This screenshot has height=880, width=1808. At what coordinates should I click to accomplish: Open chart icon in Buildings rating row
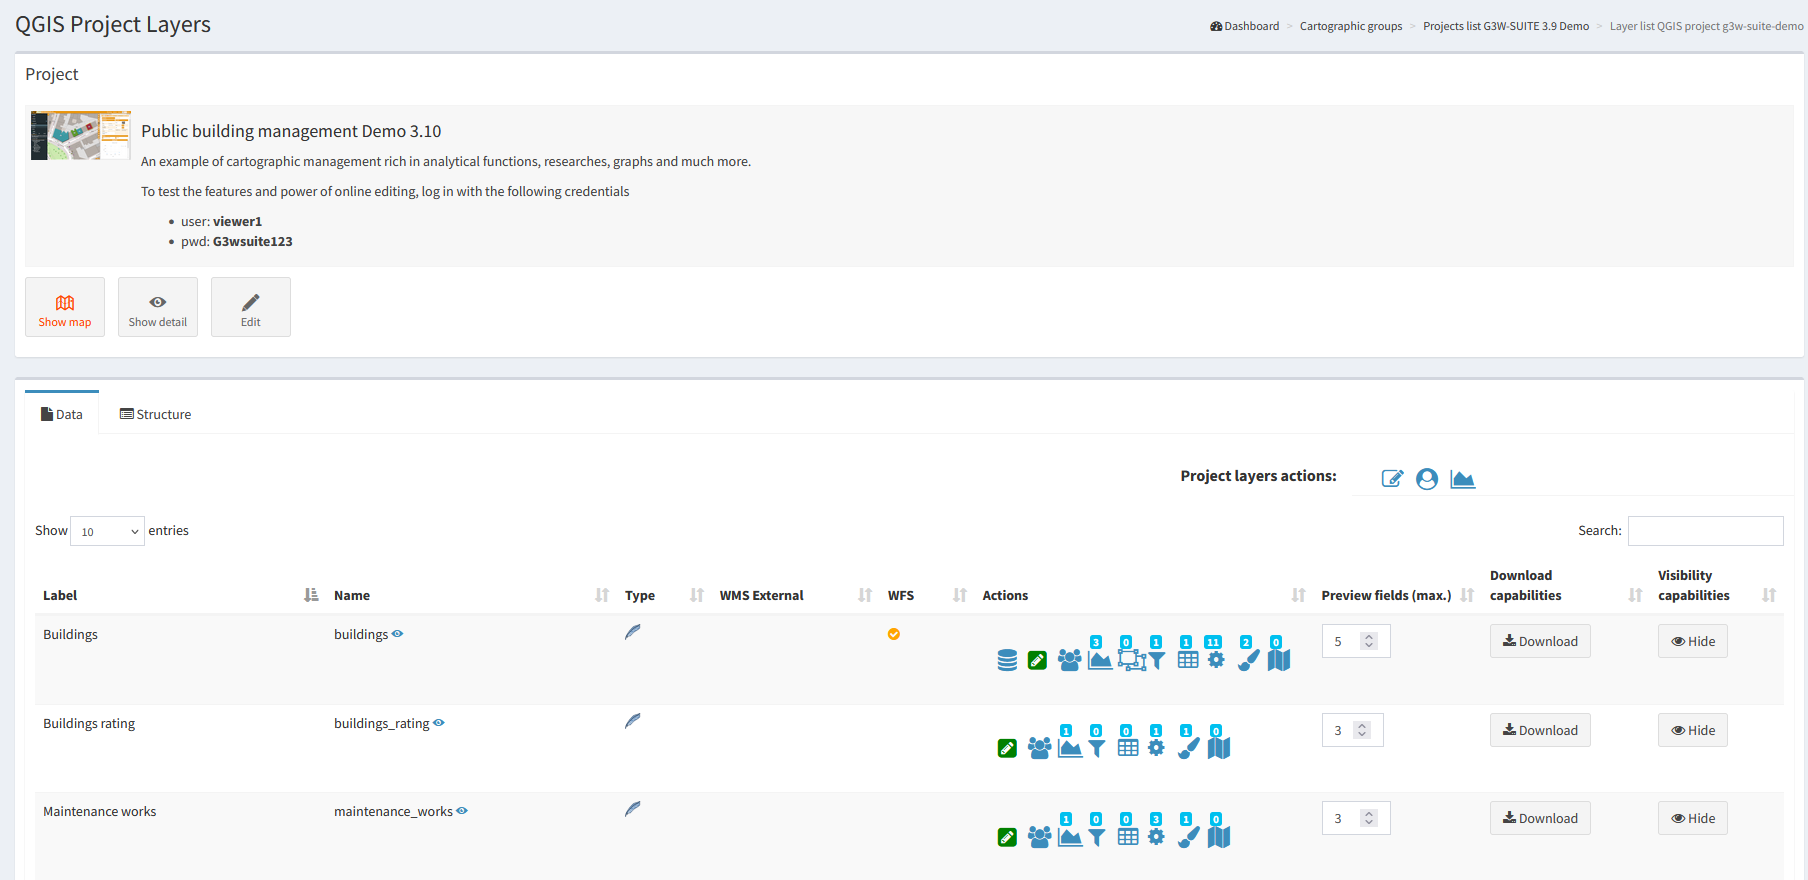click(x=1070, y=748)
